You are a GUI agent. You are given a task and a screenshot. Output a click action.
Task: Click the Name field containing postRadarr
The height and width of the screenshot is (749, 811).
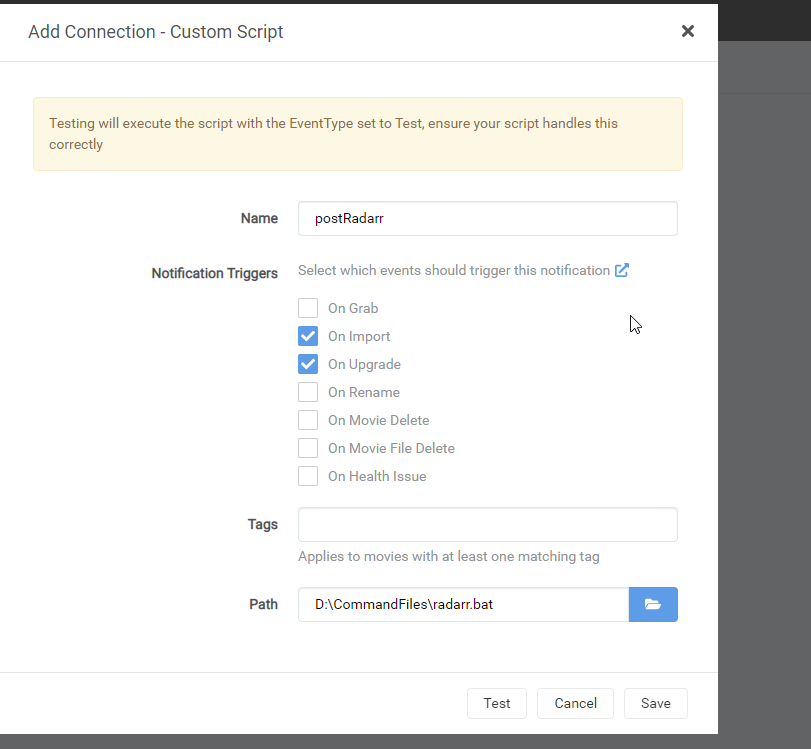click(487, 218)
